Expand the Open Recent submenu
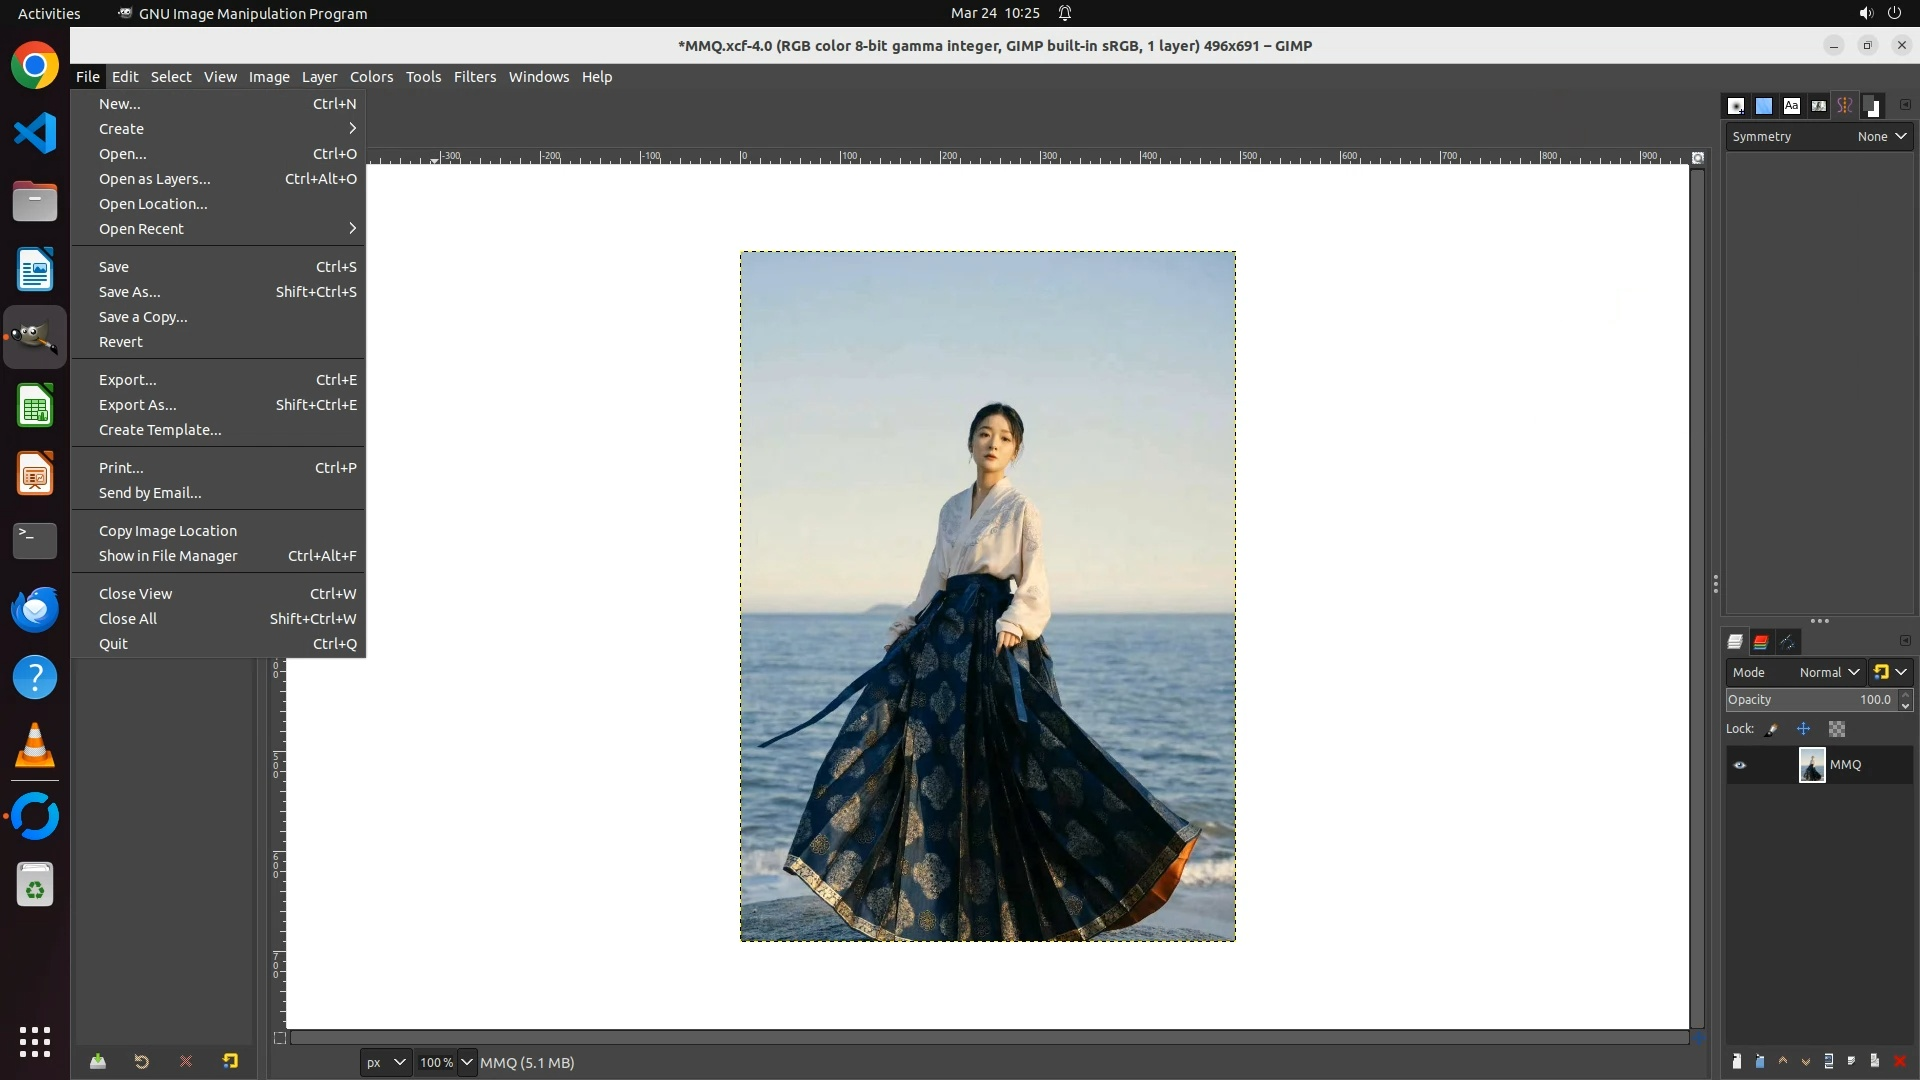 coord(142,229)
